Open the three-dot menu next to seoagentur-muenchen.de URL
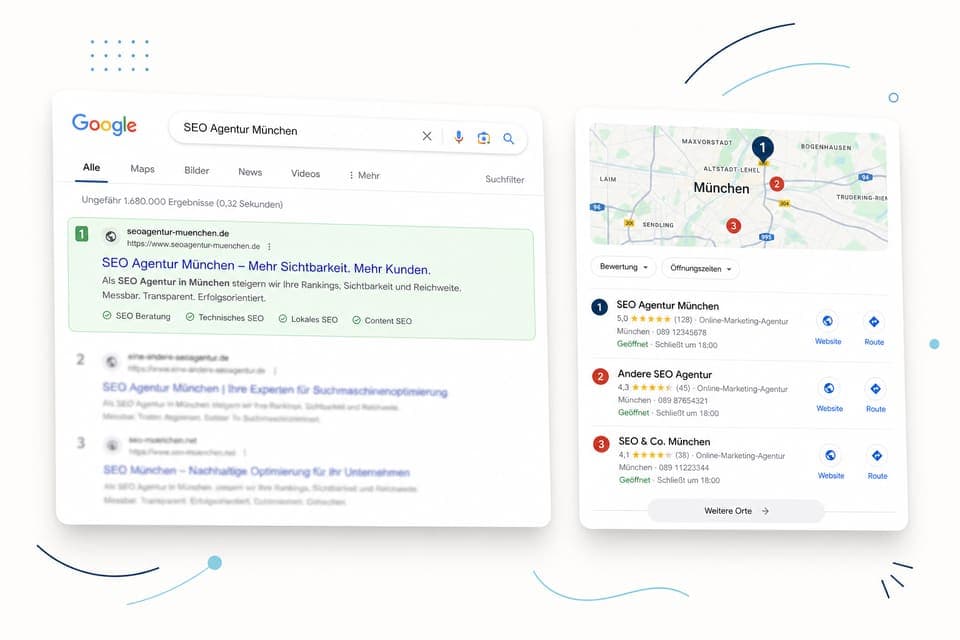This screenshot has height=640, width=960. click(269, 246)
